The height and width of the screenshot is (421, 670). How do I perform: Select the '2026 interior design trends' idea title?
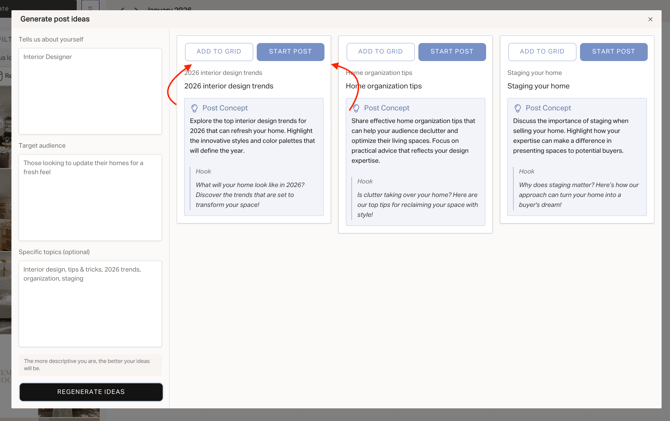[229, 86]
